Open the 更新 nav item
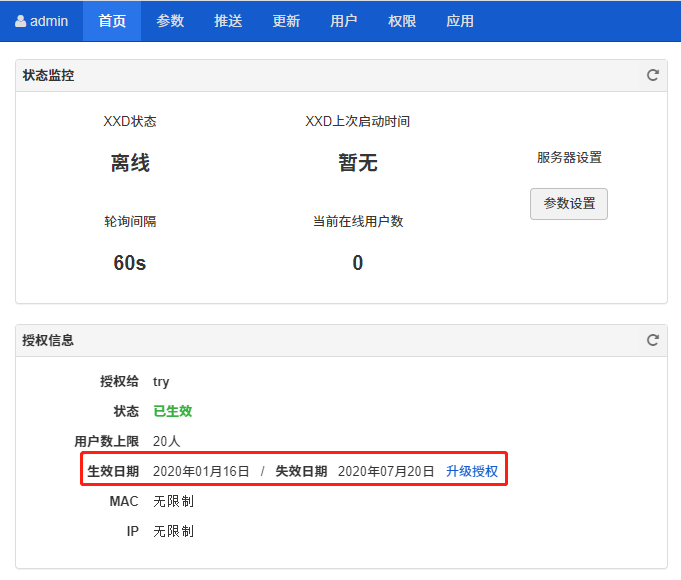 coord(286,21)
